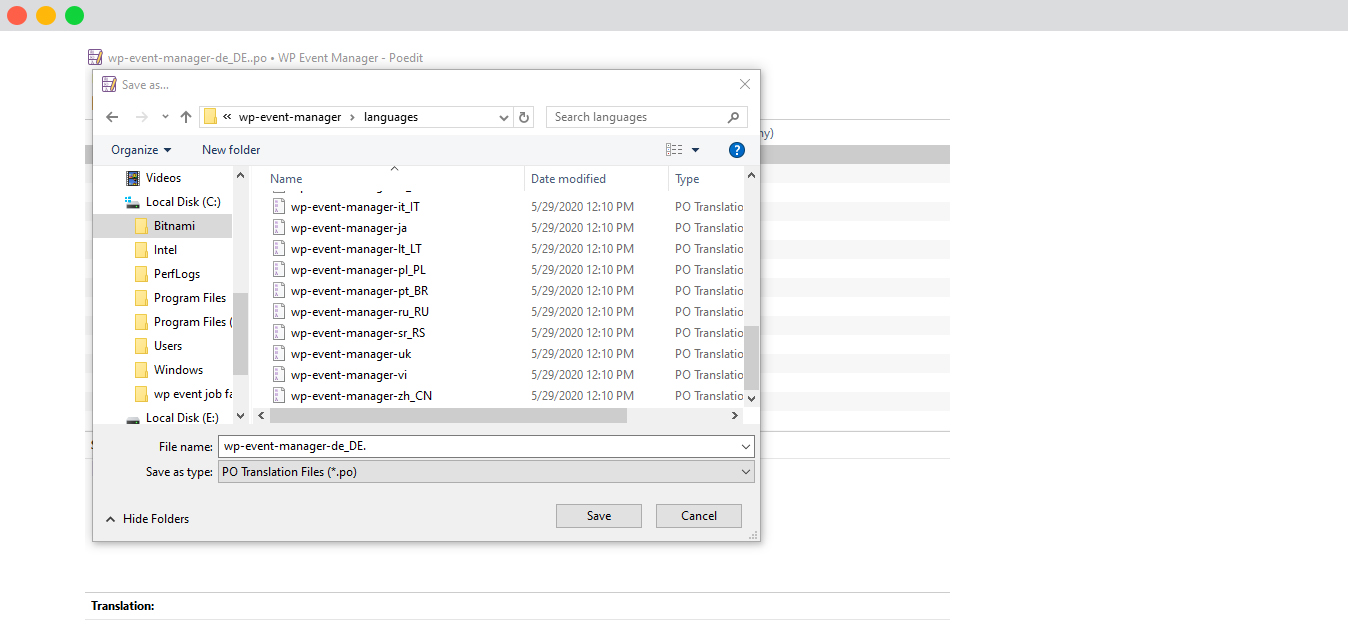Select Local Disk (E:) in navigation pane

(182, 418)
